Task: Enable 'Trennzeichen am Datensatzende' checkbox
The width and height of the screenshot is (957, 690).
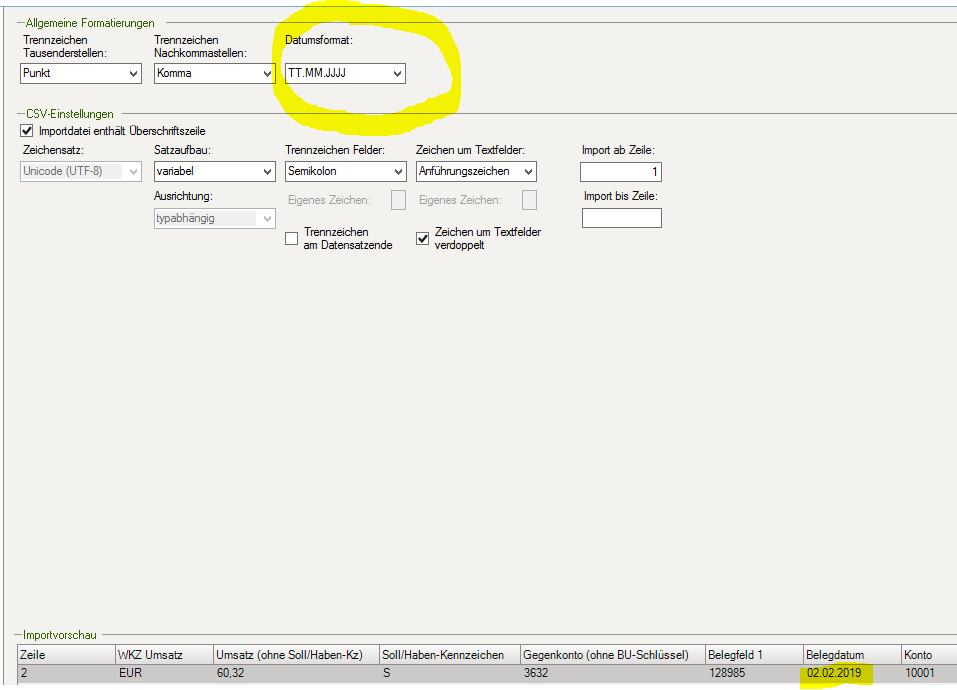Action: [x=292, y=239]
